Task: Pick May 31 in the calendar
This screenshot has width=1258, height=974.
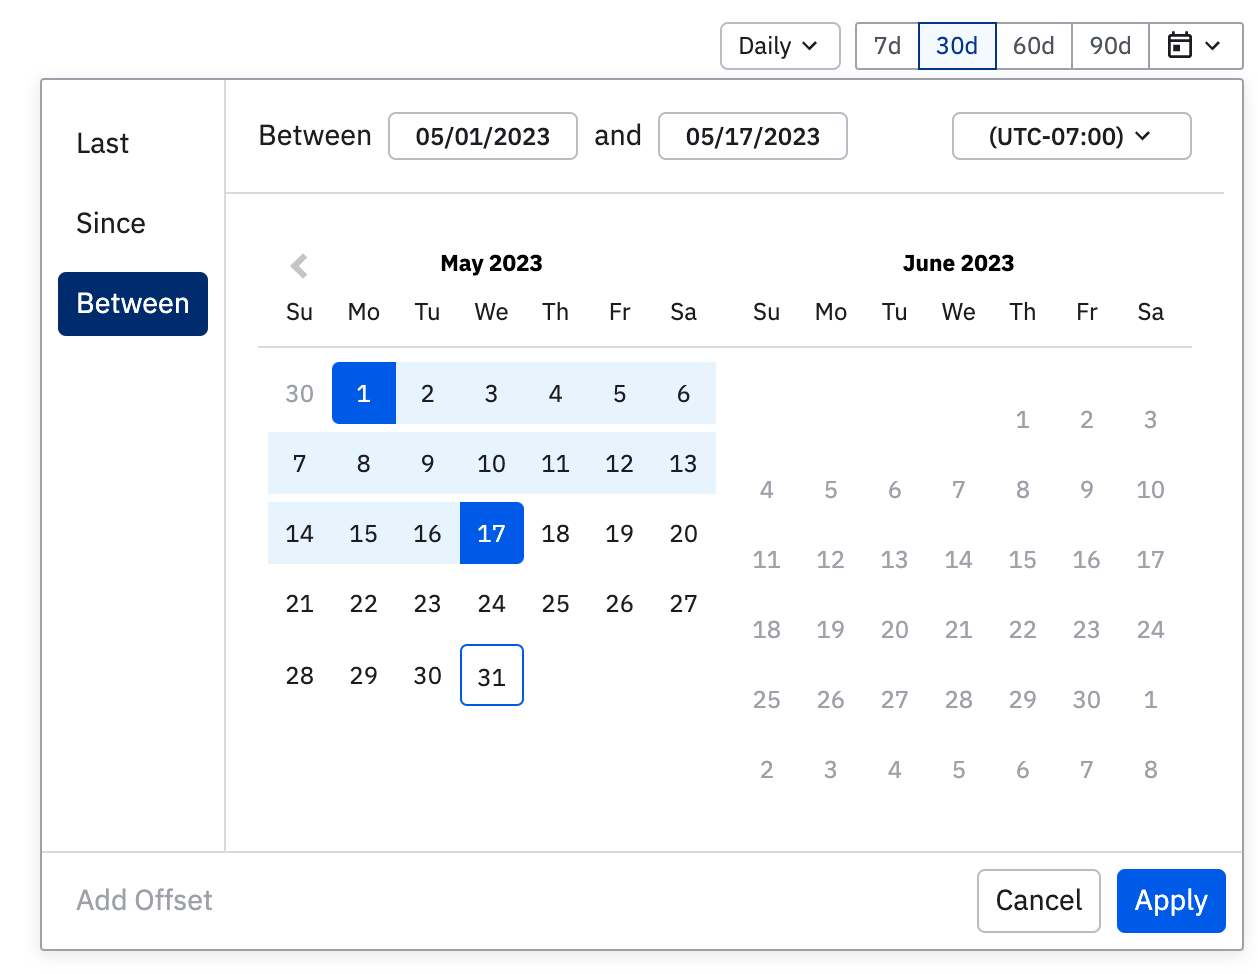Action: click(492, 676)
